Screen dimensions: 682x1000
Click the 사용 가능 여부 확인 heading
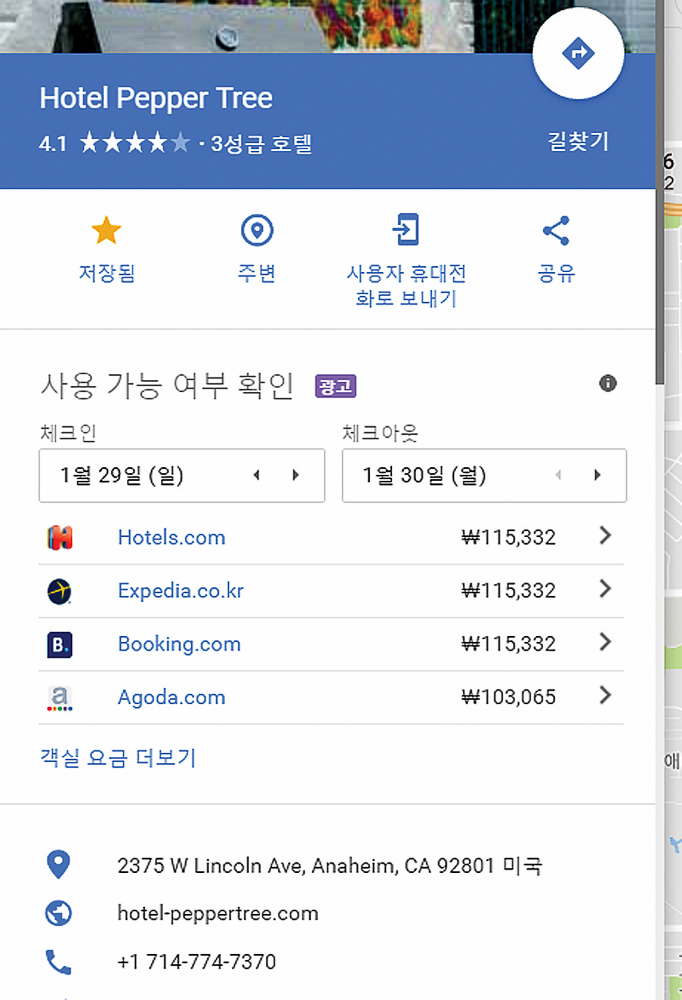click(x=167, y=385)
